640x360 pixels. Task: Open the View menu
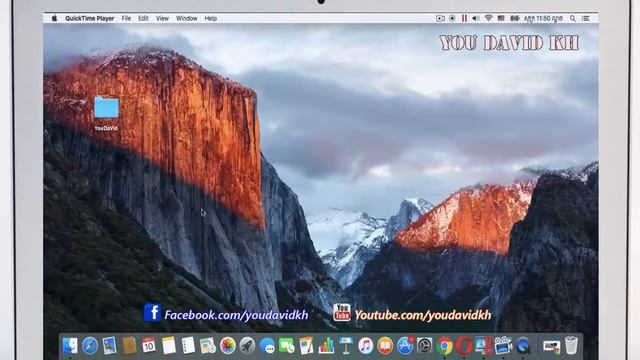pos(162,18)
